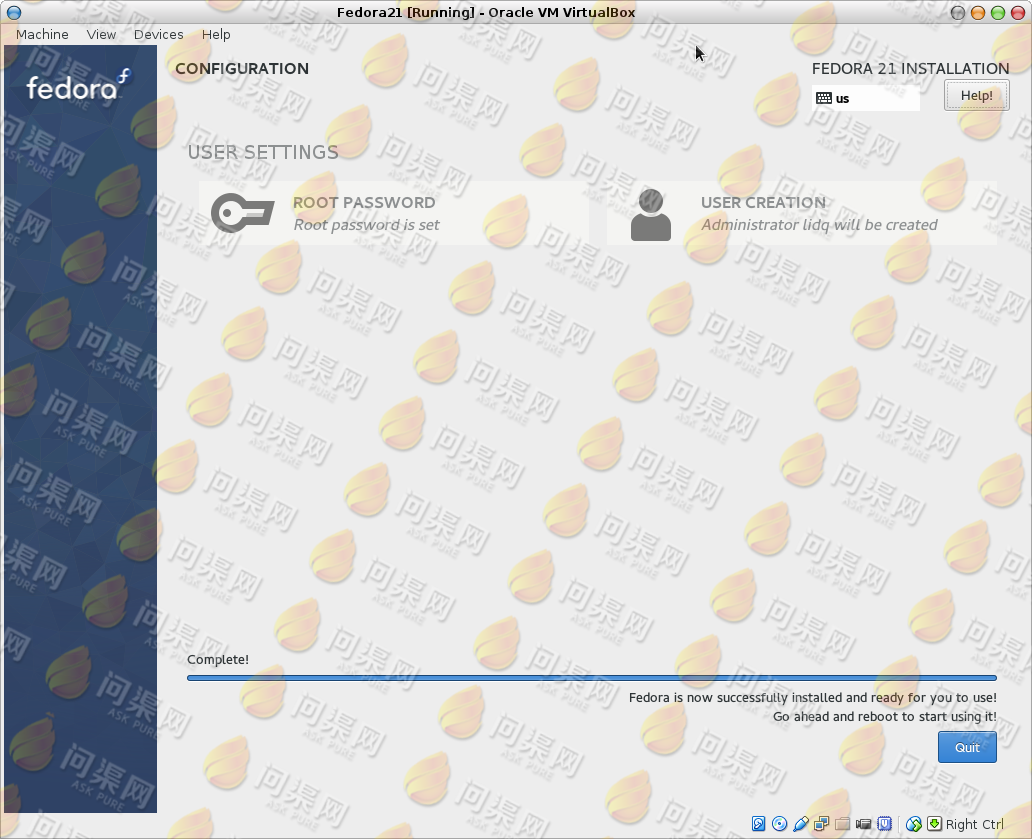Click the hard disk activity status icon
This screenshot has height=839, width=1032.
click(x=758, y=824)
